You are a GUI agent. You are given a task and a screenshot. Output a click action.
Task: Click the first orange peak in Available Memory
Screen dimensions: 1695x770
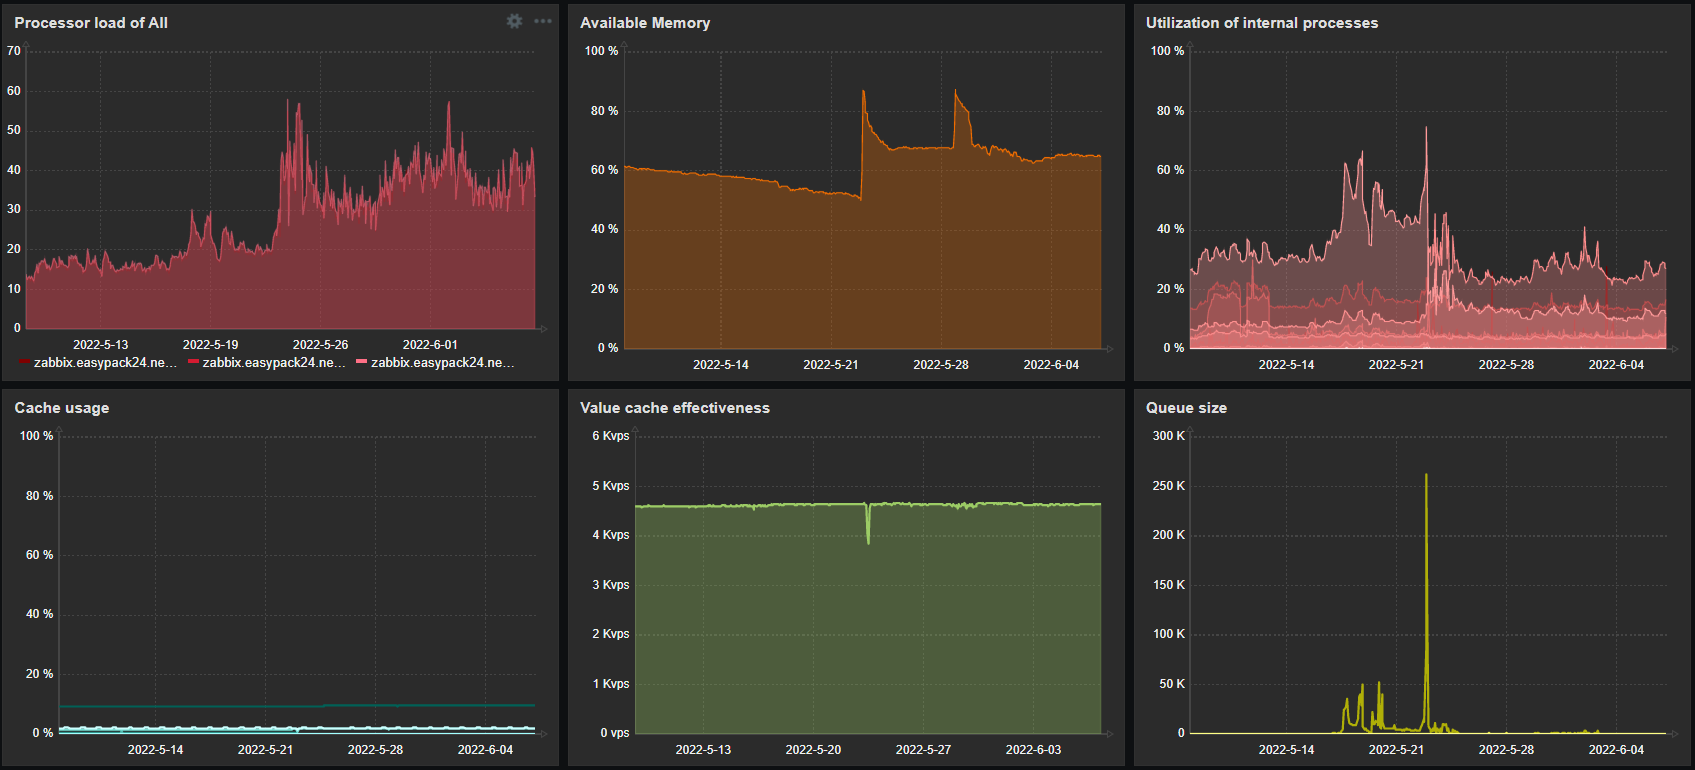864,93
